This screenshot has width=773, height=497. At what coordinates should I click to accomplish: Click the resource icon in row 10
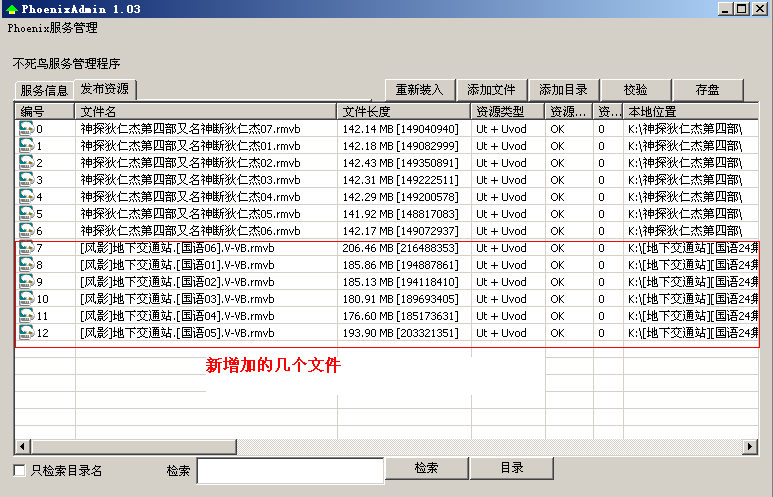coord(26,299)
